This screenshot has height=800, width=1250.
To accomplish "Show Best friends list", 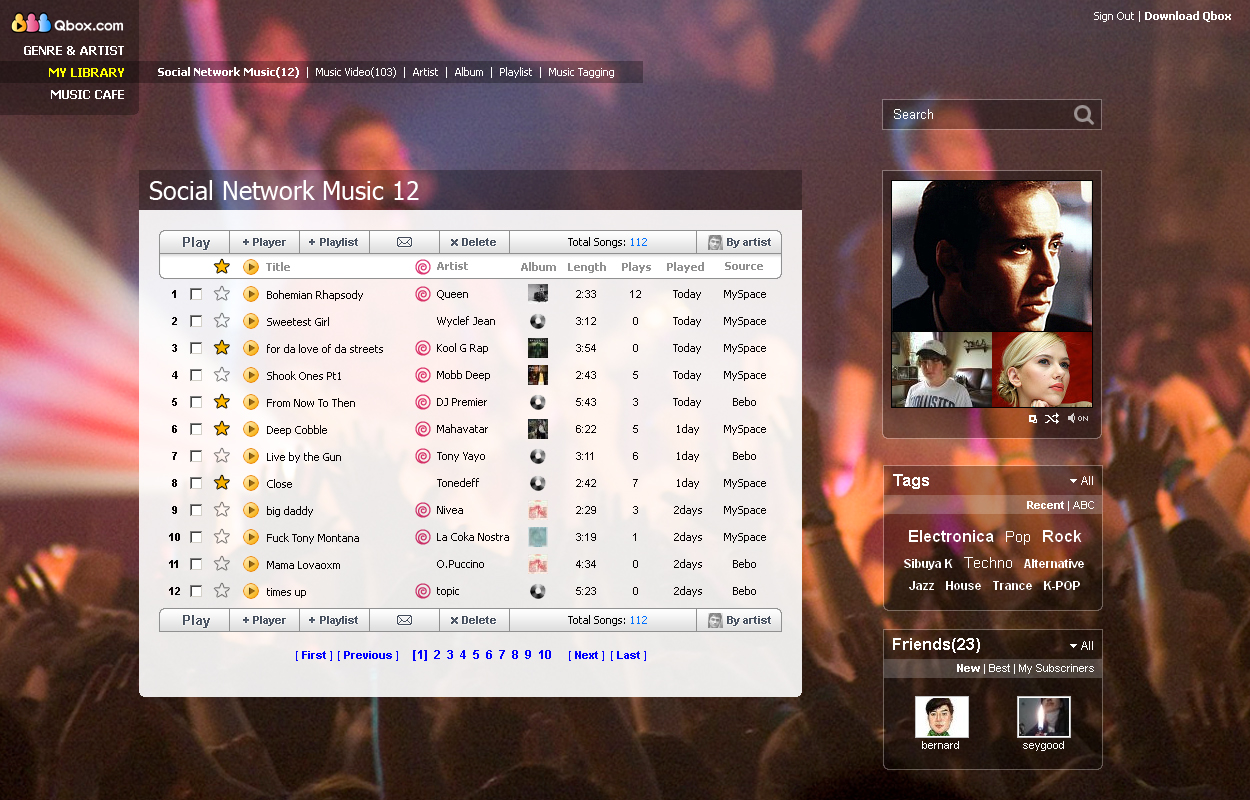I will [999, 668].
